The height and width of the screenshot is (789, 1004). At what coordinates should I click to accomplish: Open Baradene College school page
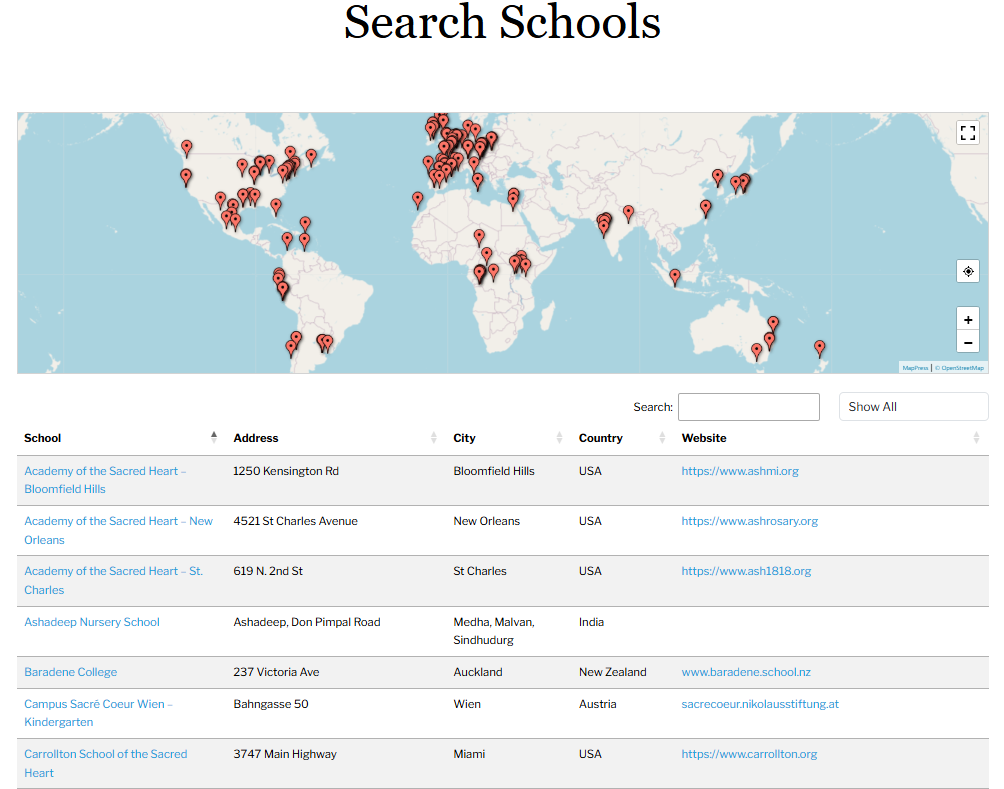click(x=70, y=672)
